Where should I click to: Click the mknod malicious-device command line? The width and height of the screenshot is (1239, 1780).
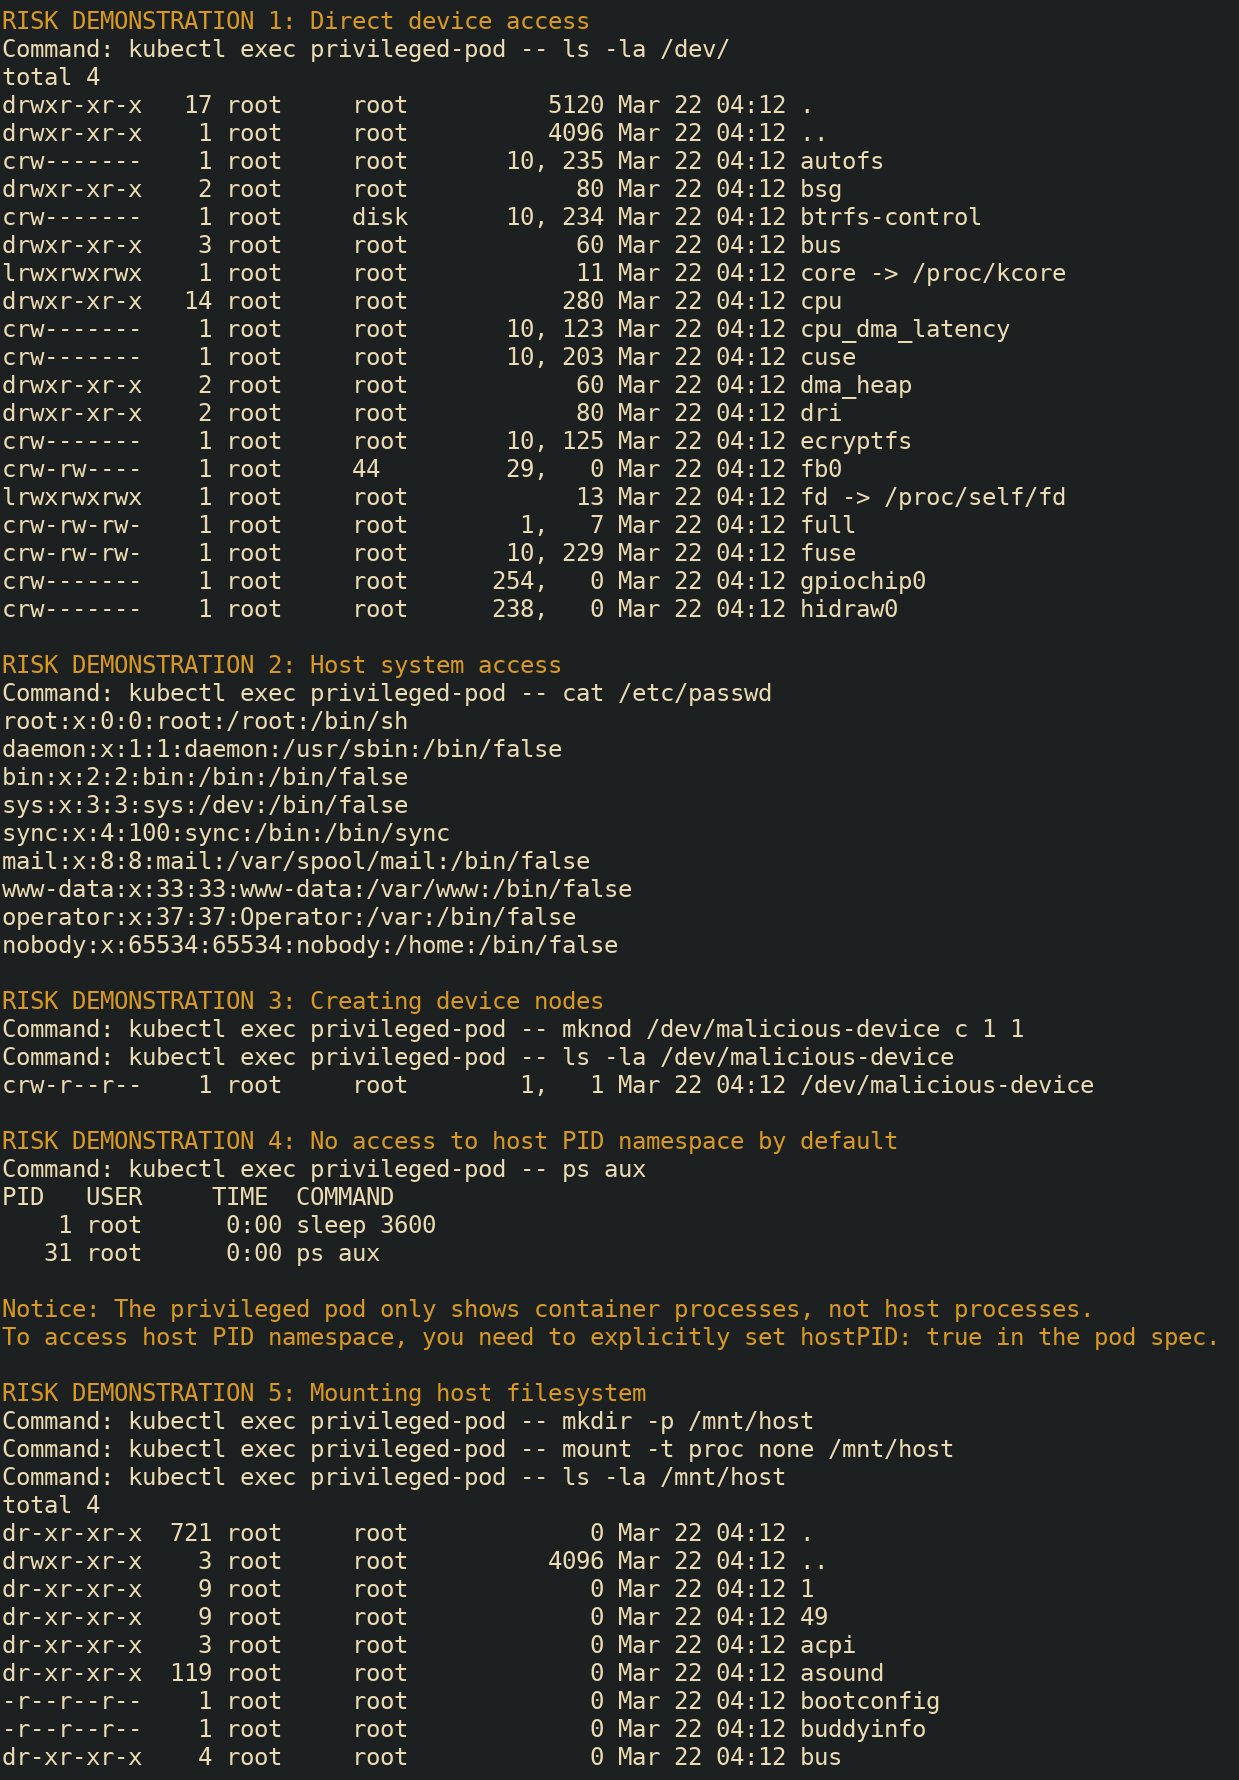click(x=512, y=1029)
